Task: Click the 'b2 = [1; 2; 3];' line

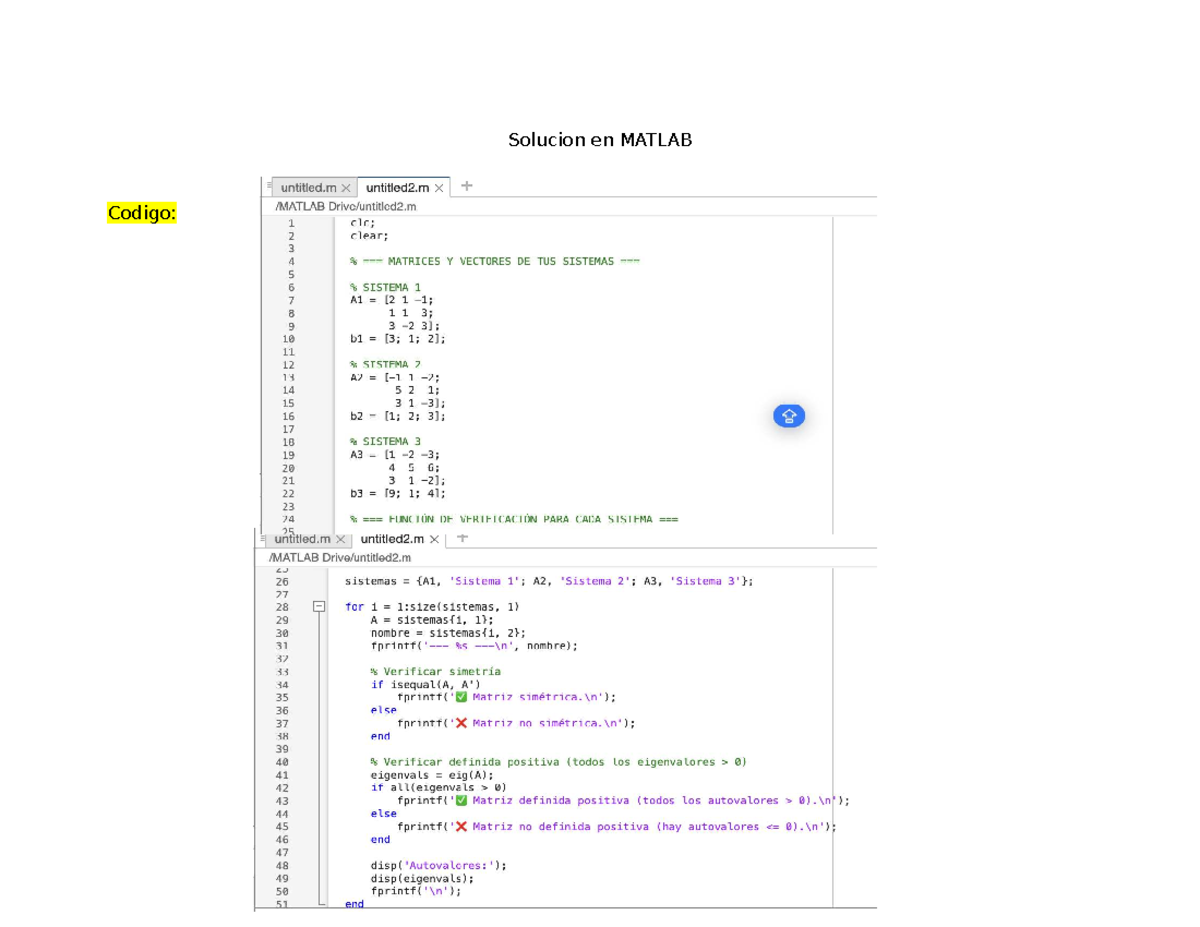Action: tap(398, 416)
